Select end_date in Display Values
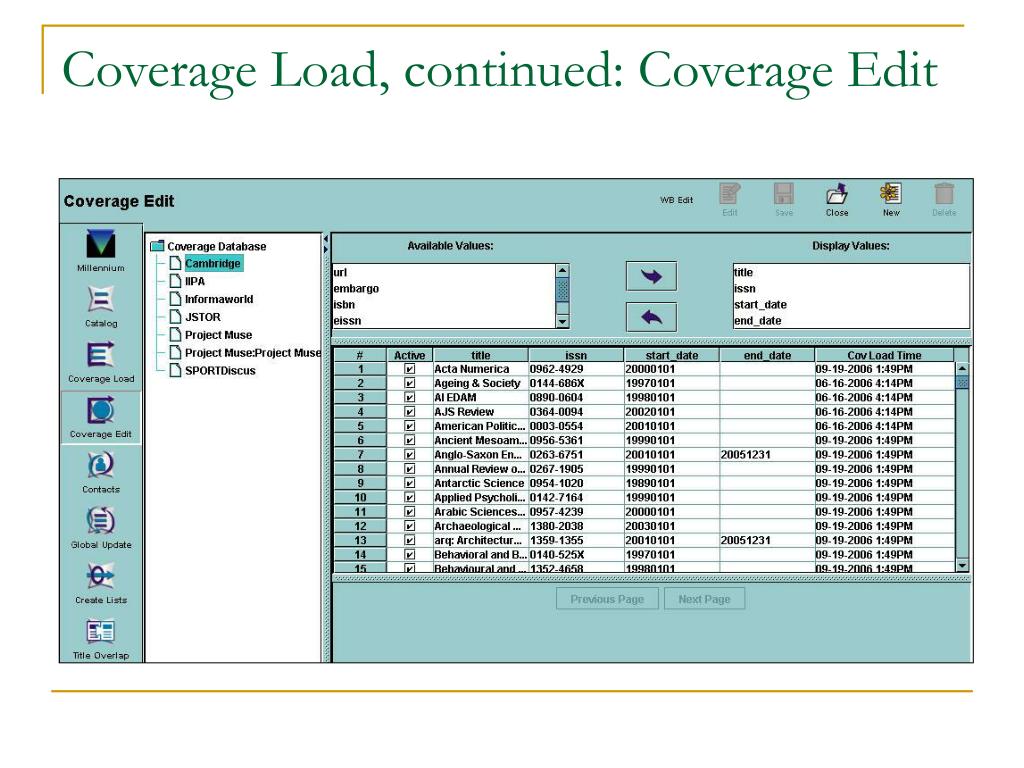 click(x=758, y=321)
